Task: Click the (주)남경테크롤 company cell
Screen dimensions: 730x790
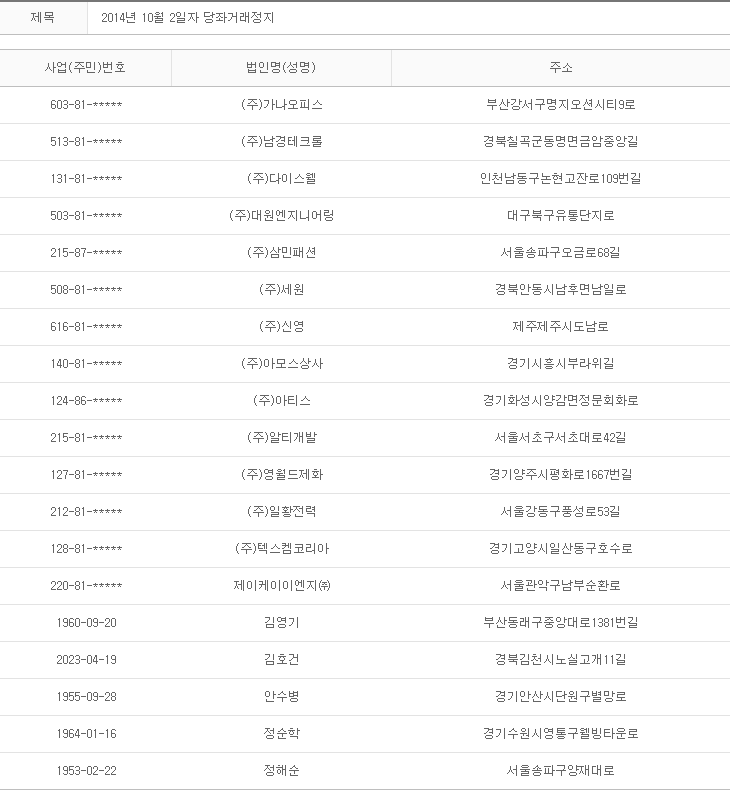Action: tap(281, 142)
